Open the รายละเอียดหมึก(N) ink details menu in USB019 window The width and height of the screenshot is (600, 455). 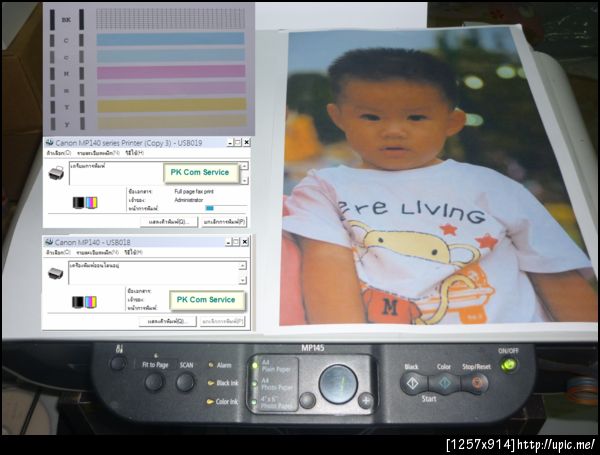click(x=98, y=153)
